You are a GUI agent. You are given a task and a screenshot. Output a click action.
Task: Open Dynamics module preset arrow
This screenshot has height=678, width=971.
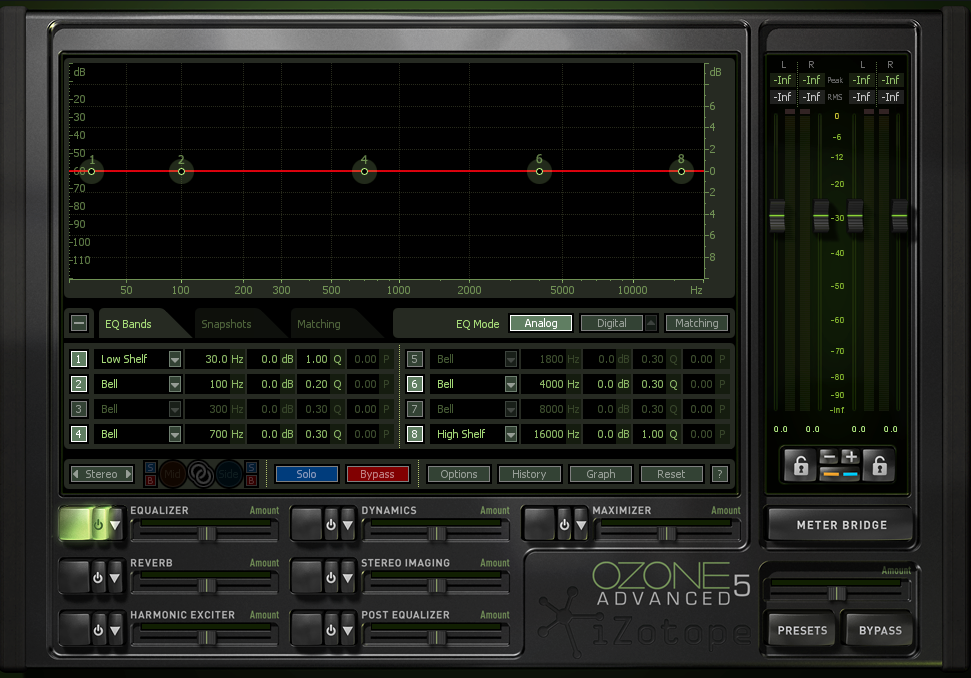(x=348, y=525)
